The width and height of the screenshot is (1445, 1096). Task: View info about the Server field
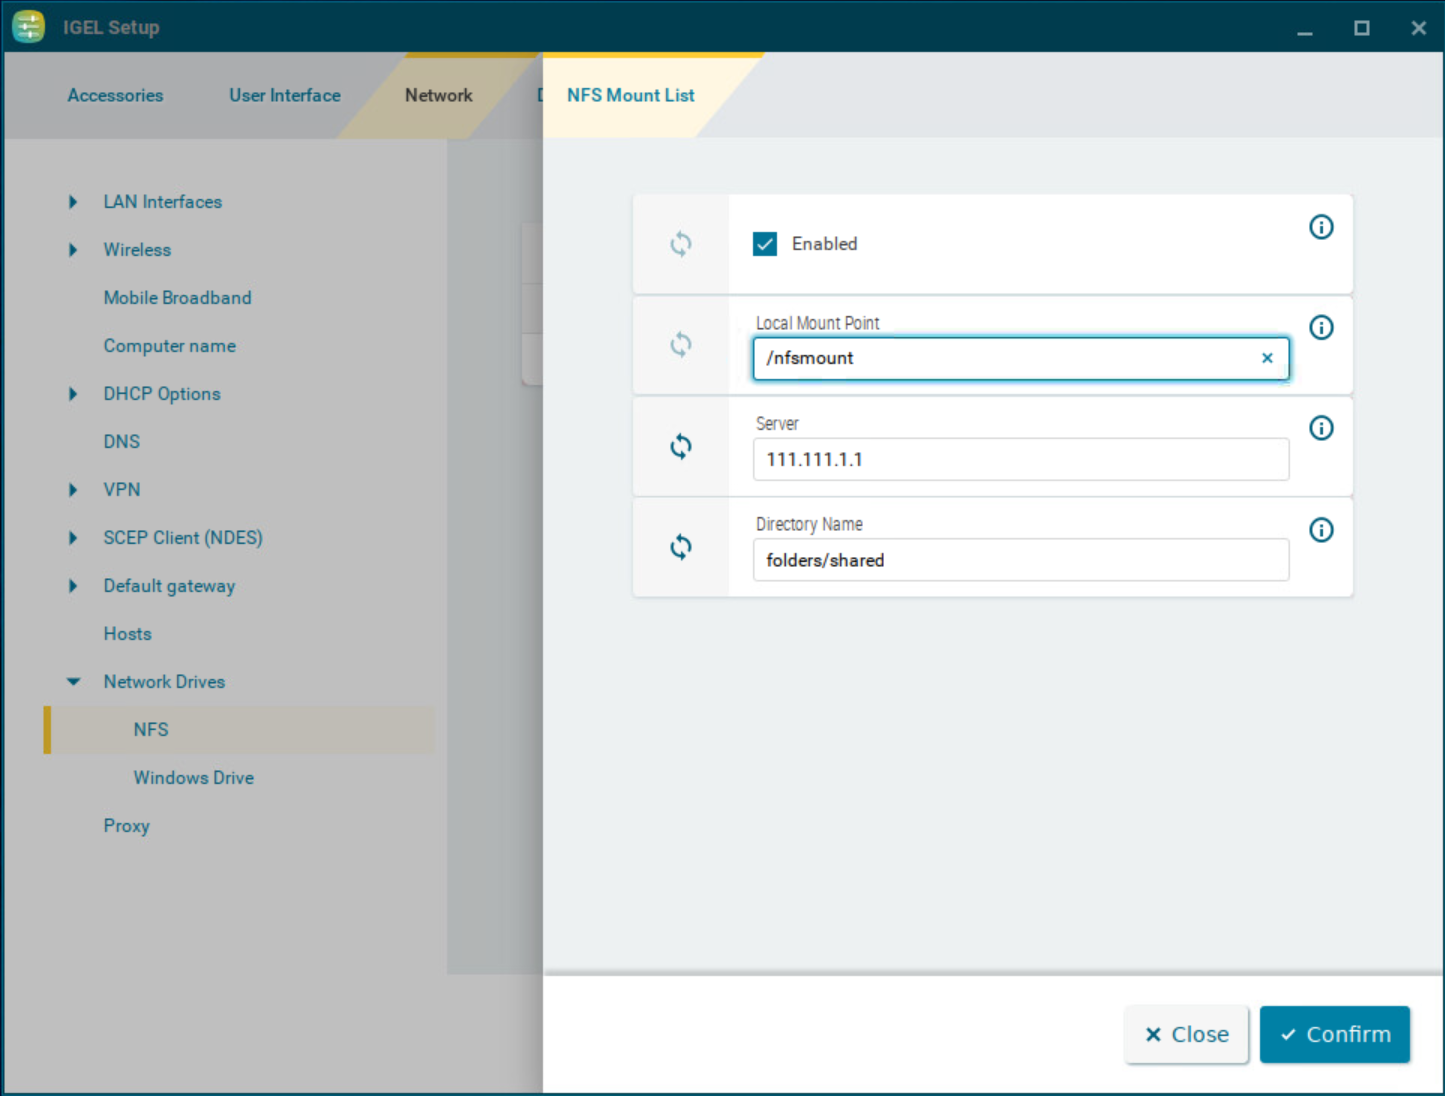click(x=1321, y=428)
